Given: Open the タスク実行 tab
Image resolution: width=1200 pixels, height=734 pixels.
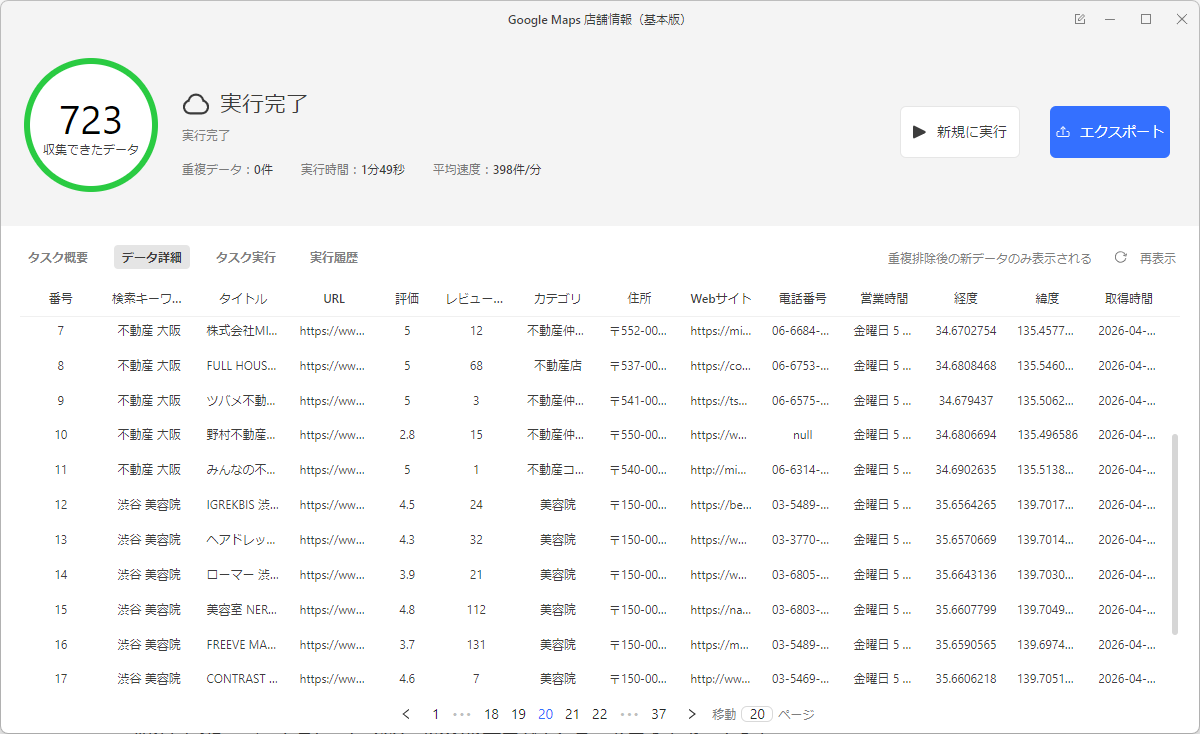Looking at the screenshot, I should pos(246,258).
